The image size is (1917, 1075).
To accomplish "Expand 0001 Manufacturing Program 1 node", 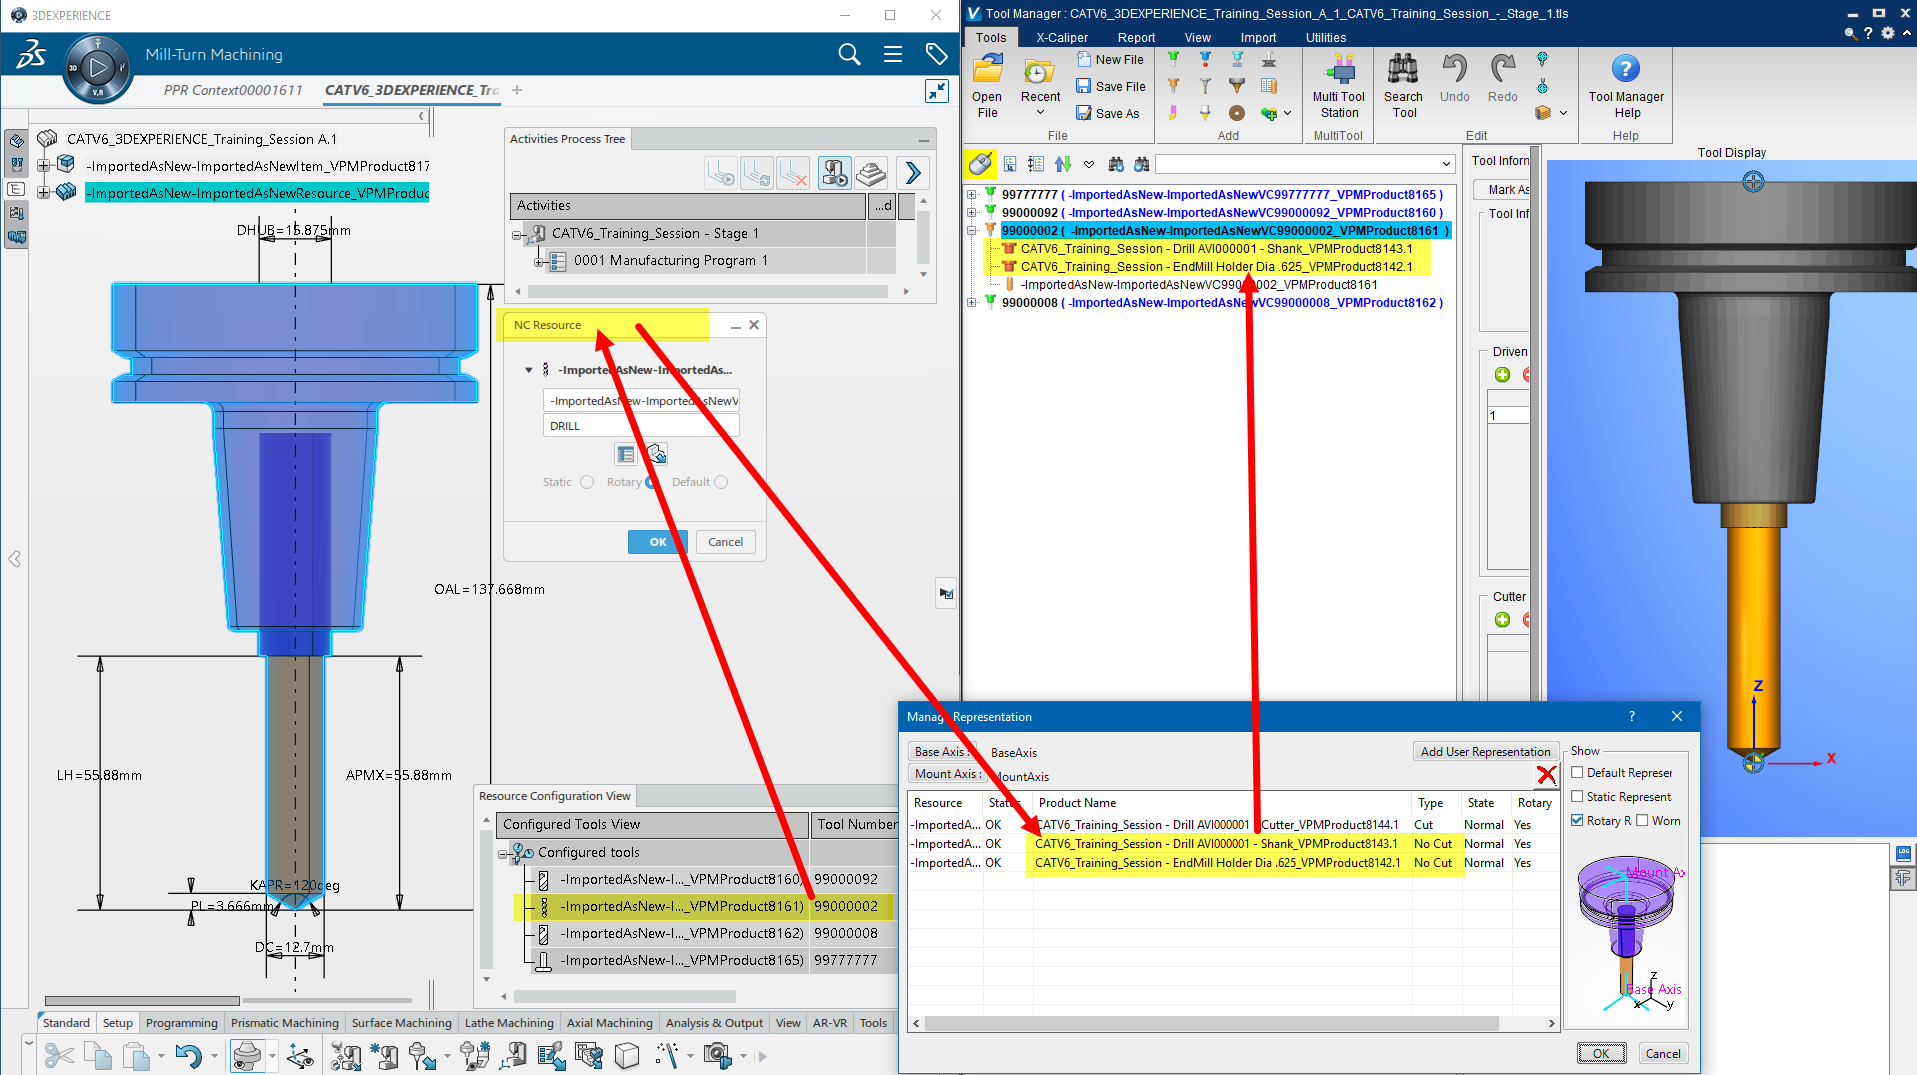I will click(x=539, y=262).
